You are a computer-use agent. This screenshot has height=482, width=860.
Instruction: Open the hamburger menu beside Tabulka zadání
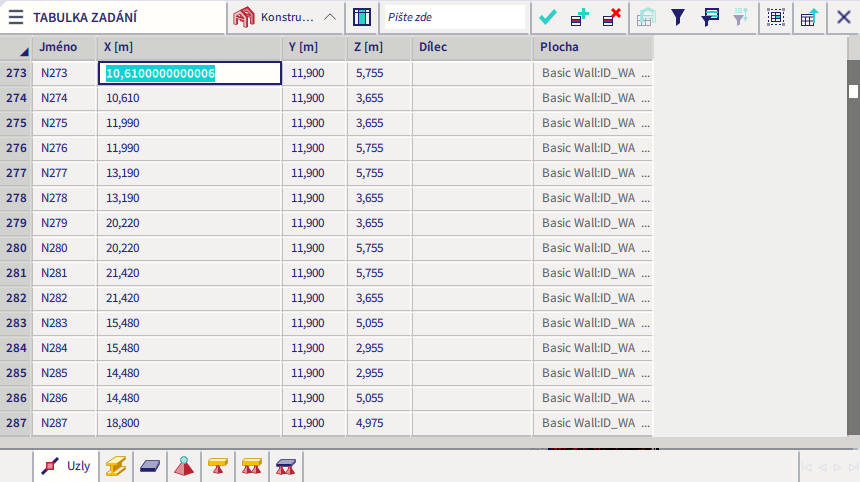tap(16, 17)
